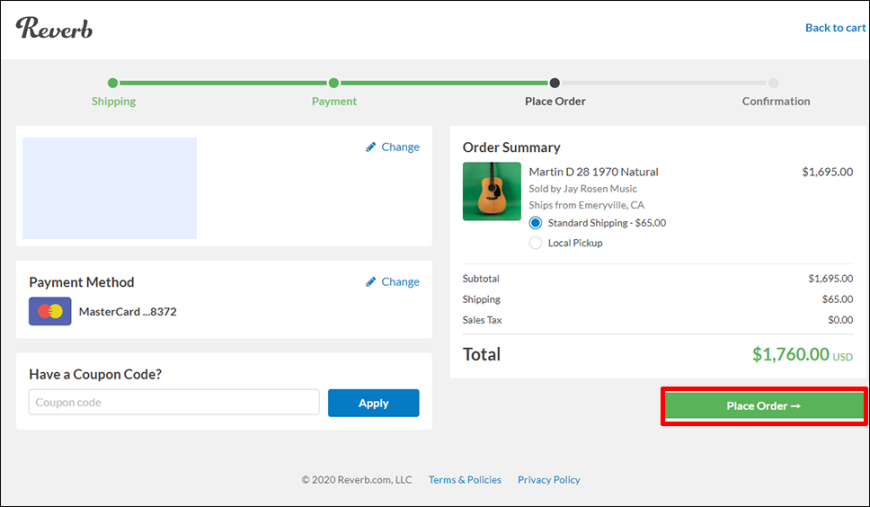Click the Back to cart link
The image size is (870, 507).
click(x=835, y=28)
